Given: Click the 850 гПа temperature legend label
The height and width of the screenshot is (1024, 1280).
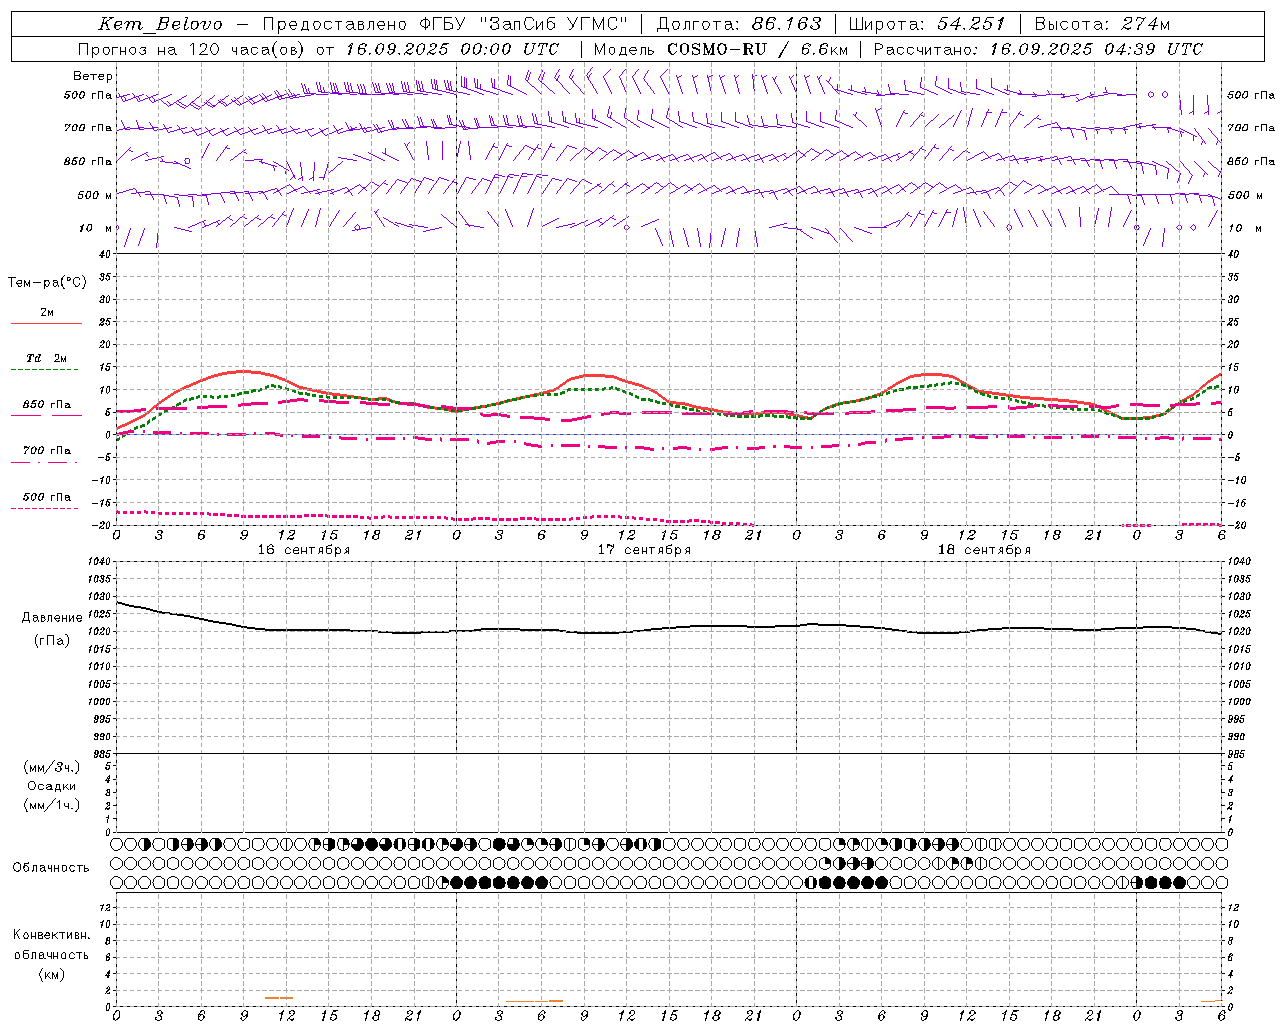Looking at the screenshot, I should [x=47, y=404].
